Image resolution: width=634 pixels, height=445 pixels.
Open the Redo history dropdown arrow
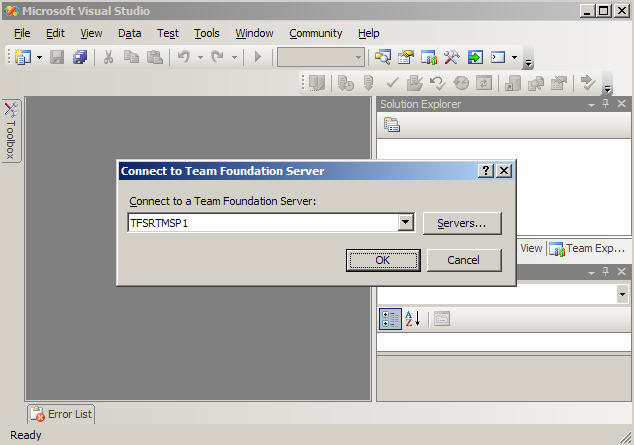[x=234, y=57]
